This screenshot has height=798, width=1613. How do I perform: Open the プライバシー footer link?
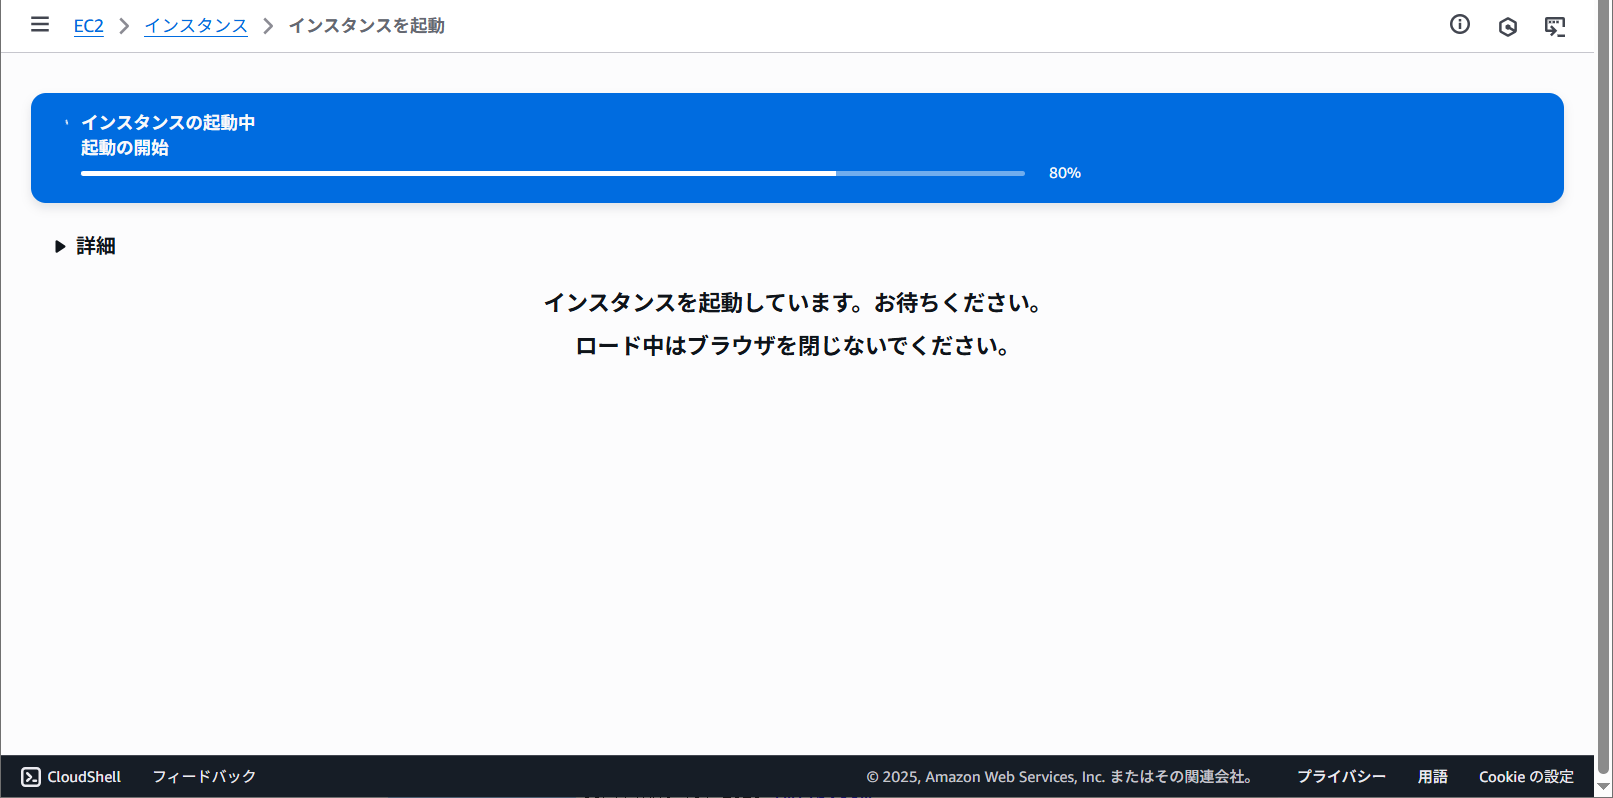[x=1341, y=777]
